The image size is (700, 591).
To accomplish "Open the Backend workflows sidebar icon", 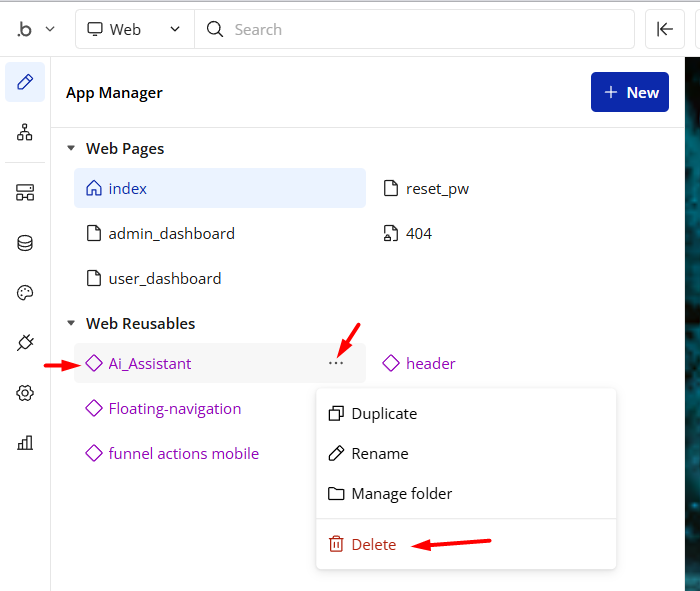I will (x=25, y=193).
